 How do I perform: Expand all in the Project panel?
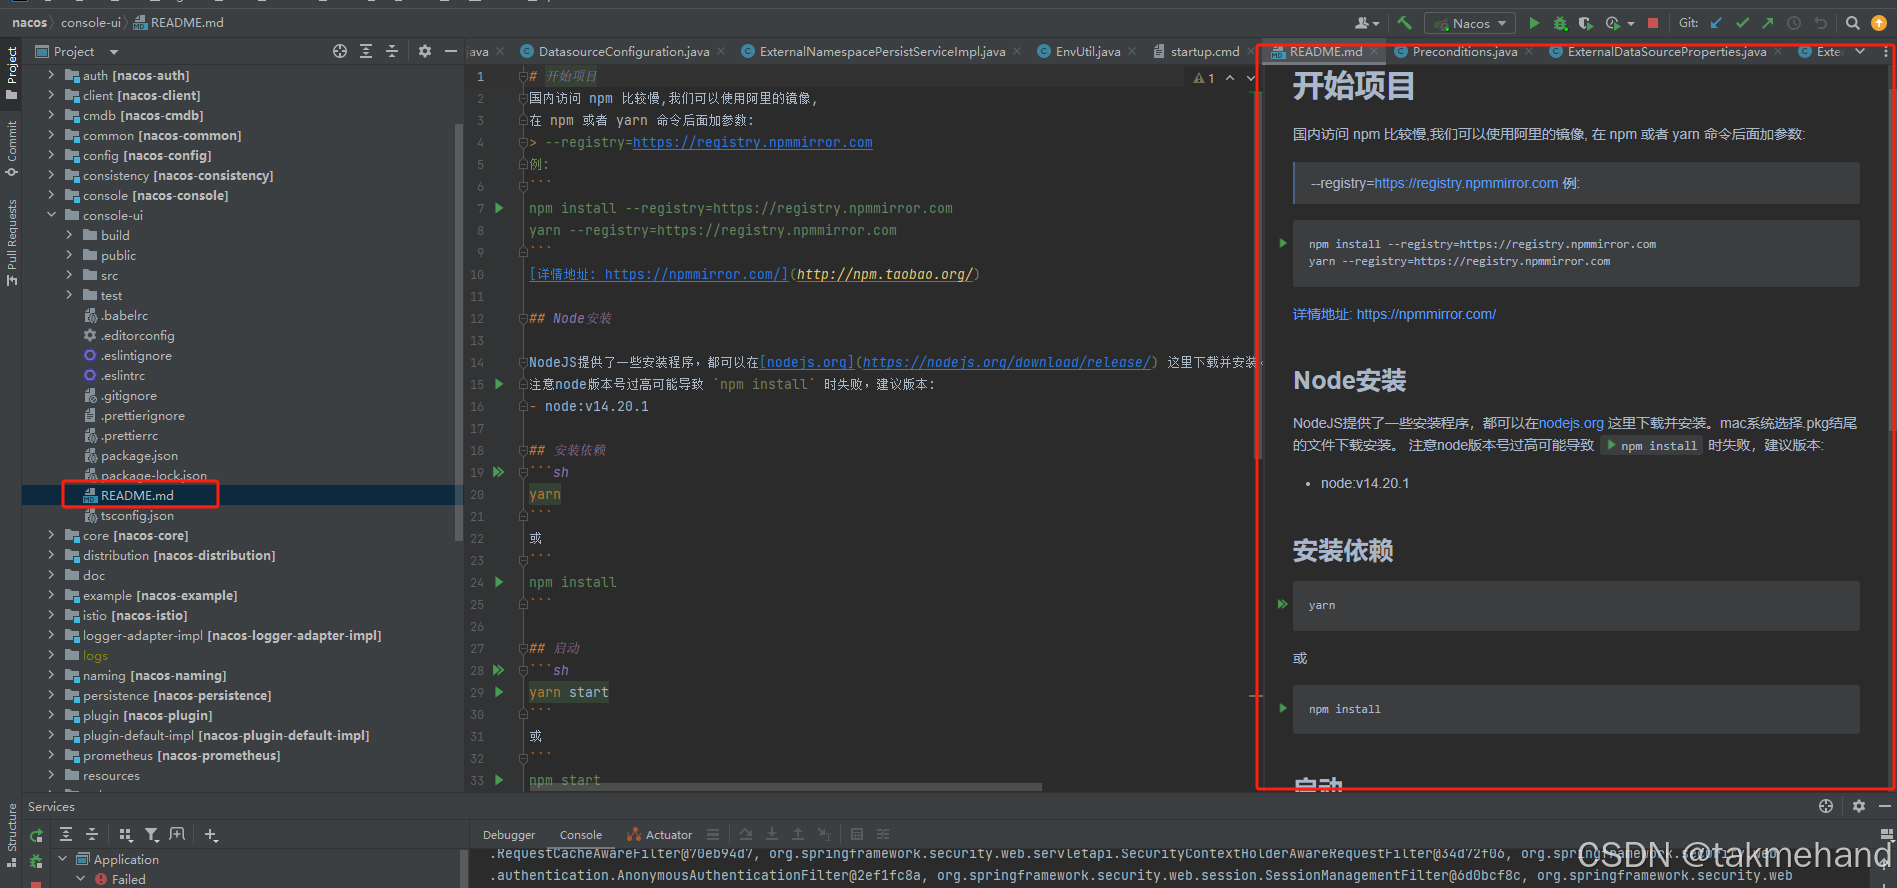pos(366,51)
